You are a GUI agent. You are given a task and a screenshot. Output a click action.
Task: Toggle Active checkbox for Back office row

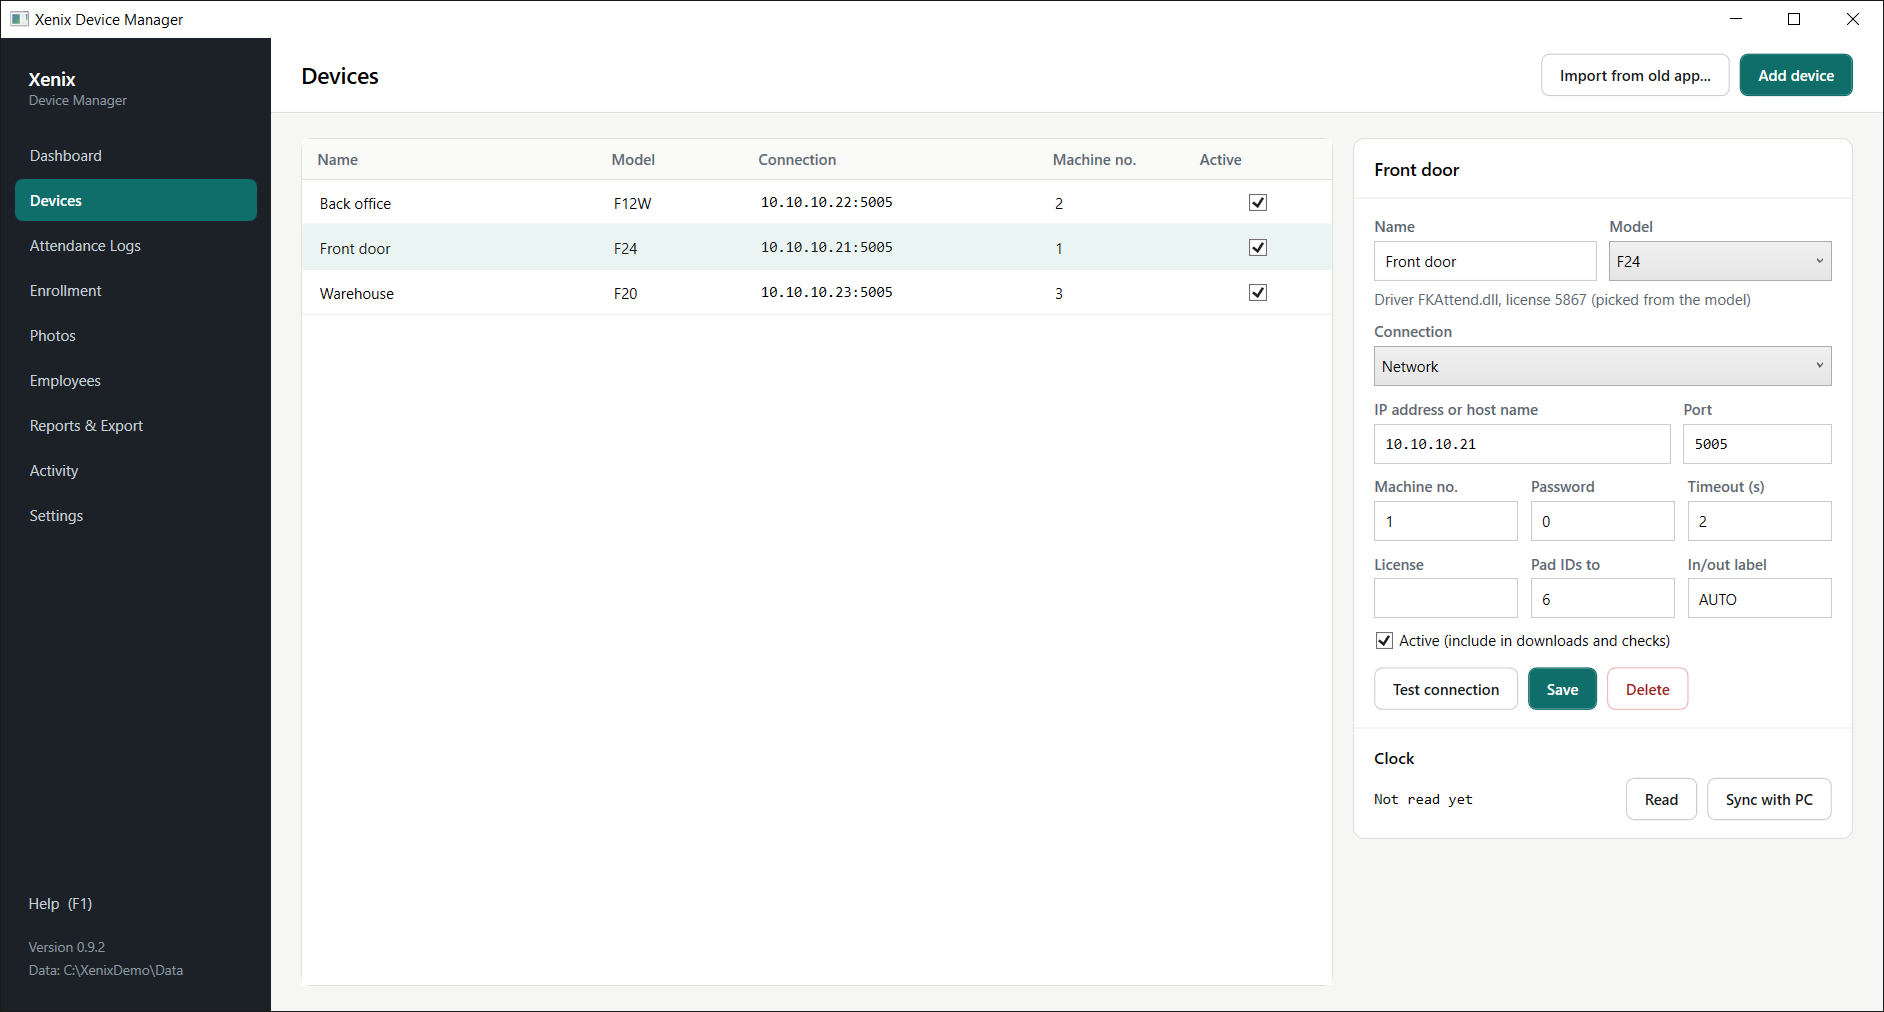tap(1258, 202)
